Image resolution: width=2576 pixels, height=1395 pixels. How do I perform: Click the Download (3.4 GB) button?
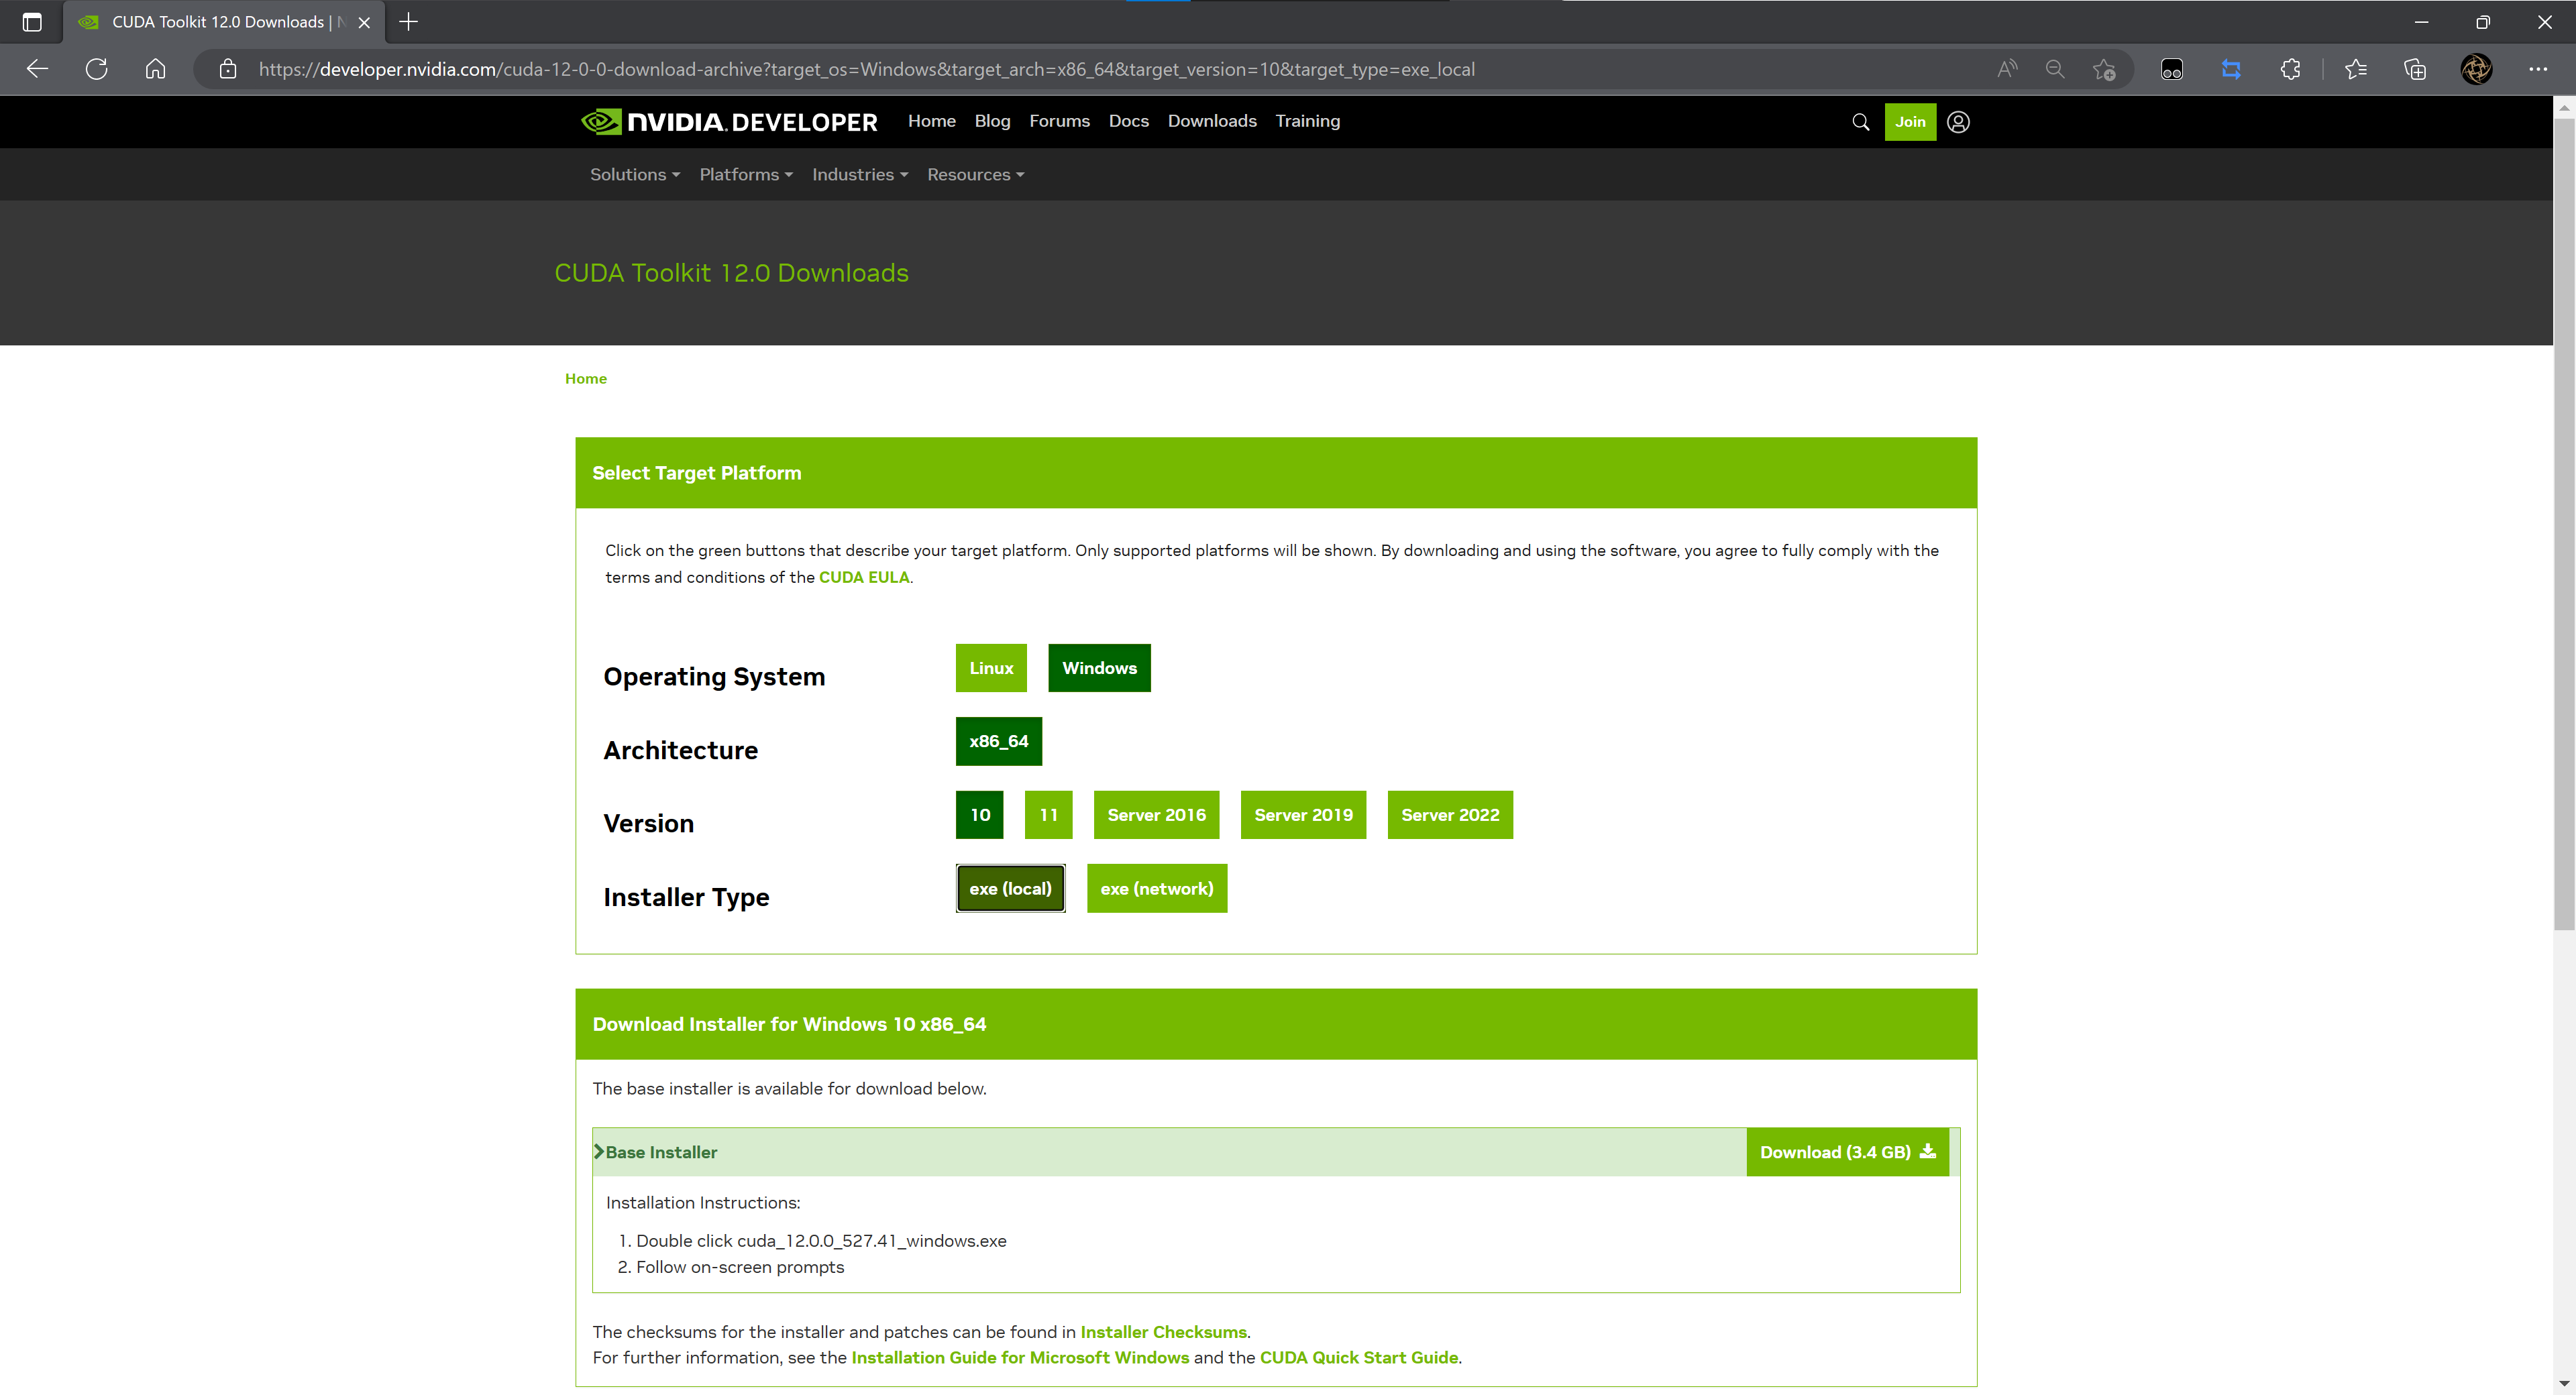tap(1847, 1152)
